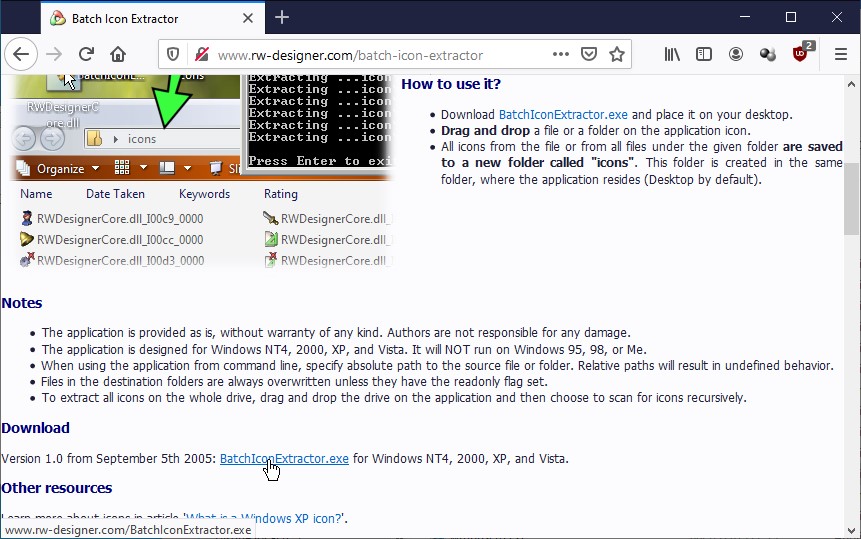The height and width of the screenshot is (539, 861).
Task: Click the BatchIconExtractor.exe link under Download
Action: [x=284, y=459]
